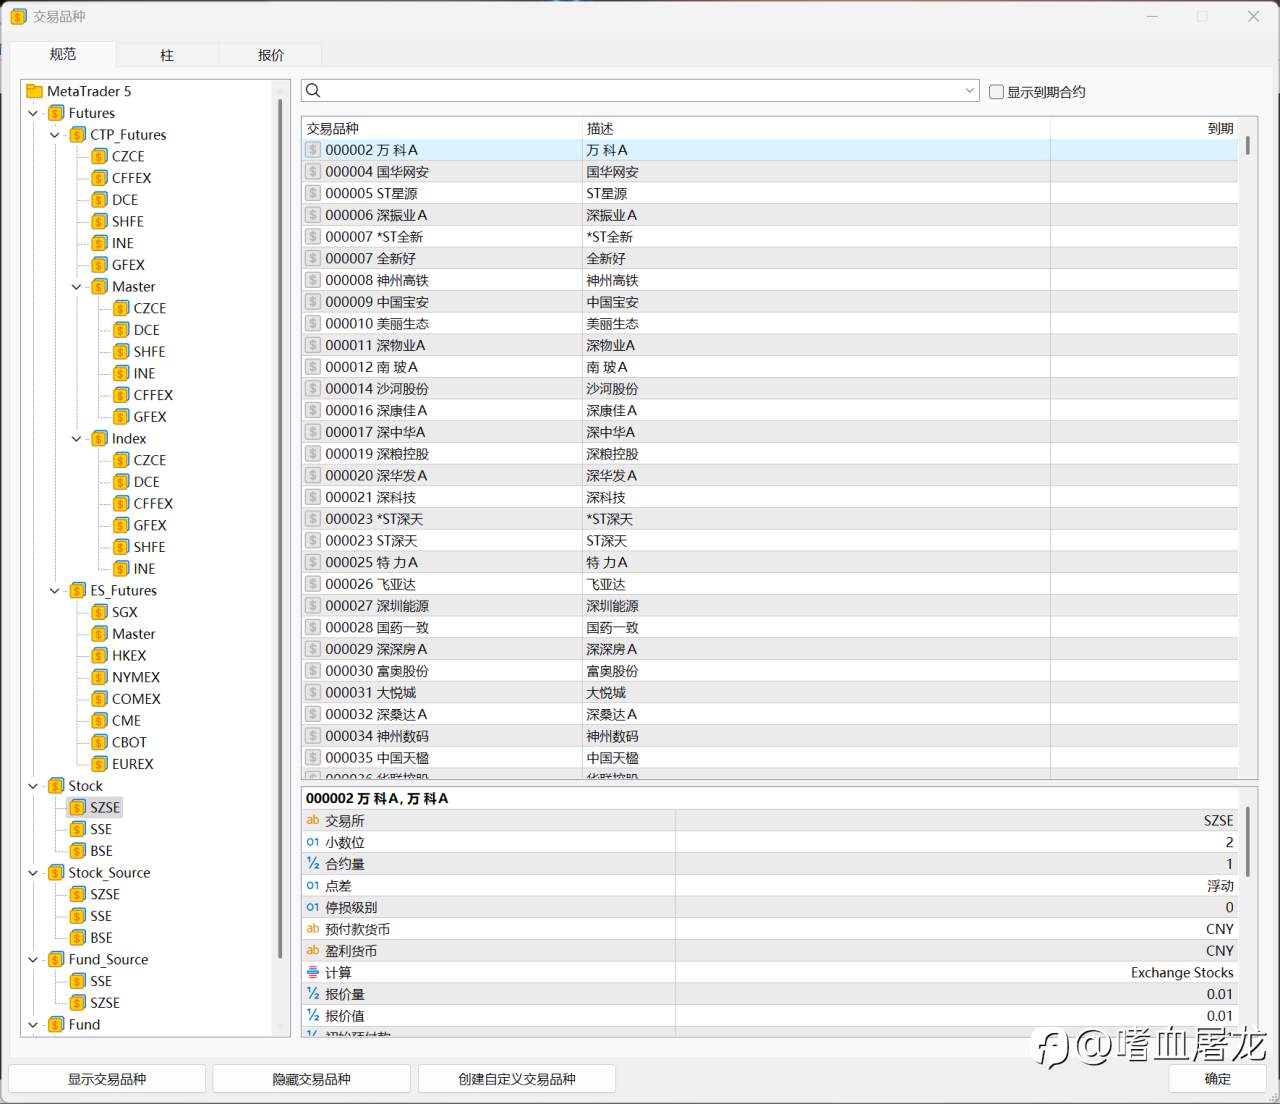Click the Fund_Source group icon
This screenshot has height=1104, width=1280.
(x=56, y=959)
